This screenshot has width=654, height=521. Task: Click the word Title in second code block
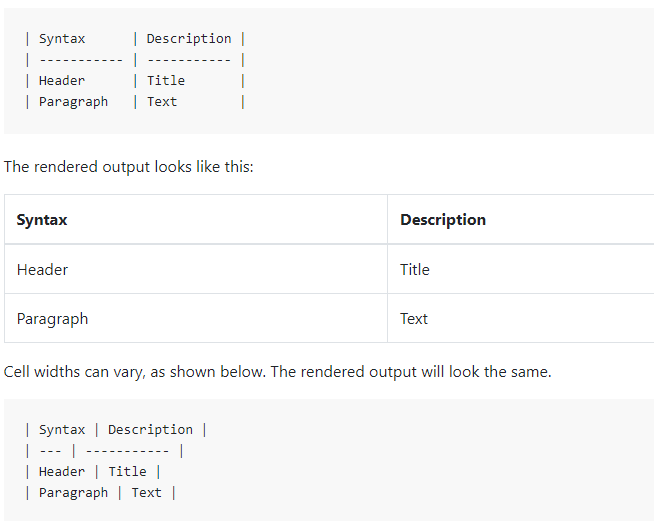point(127,472)
